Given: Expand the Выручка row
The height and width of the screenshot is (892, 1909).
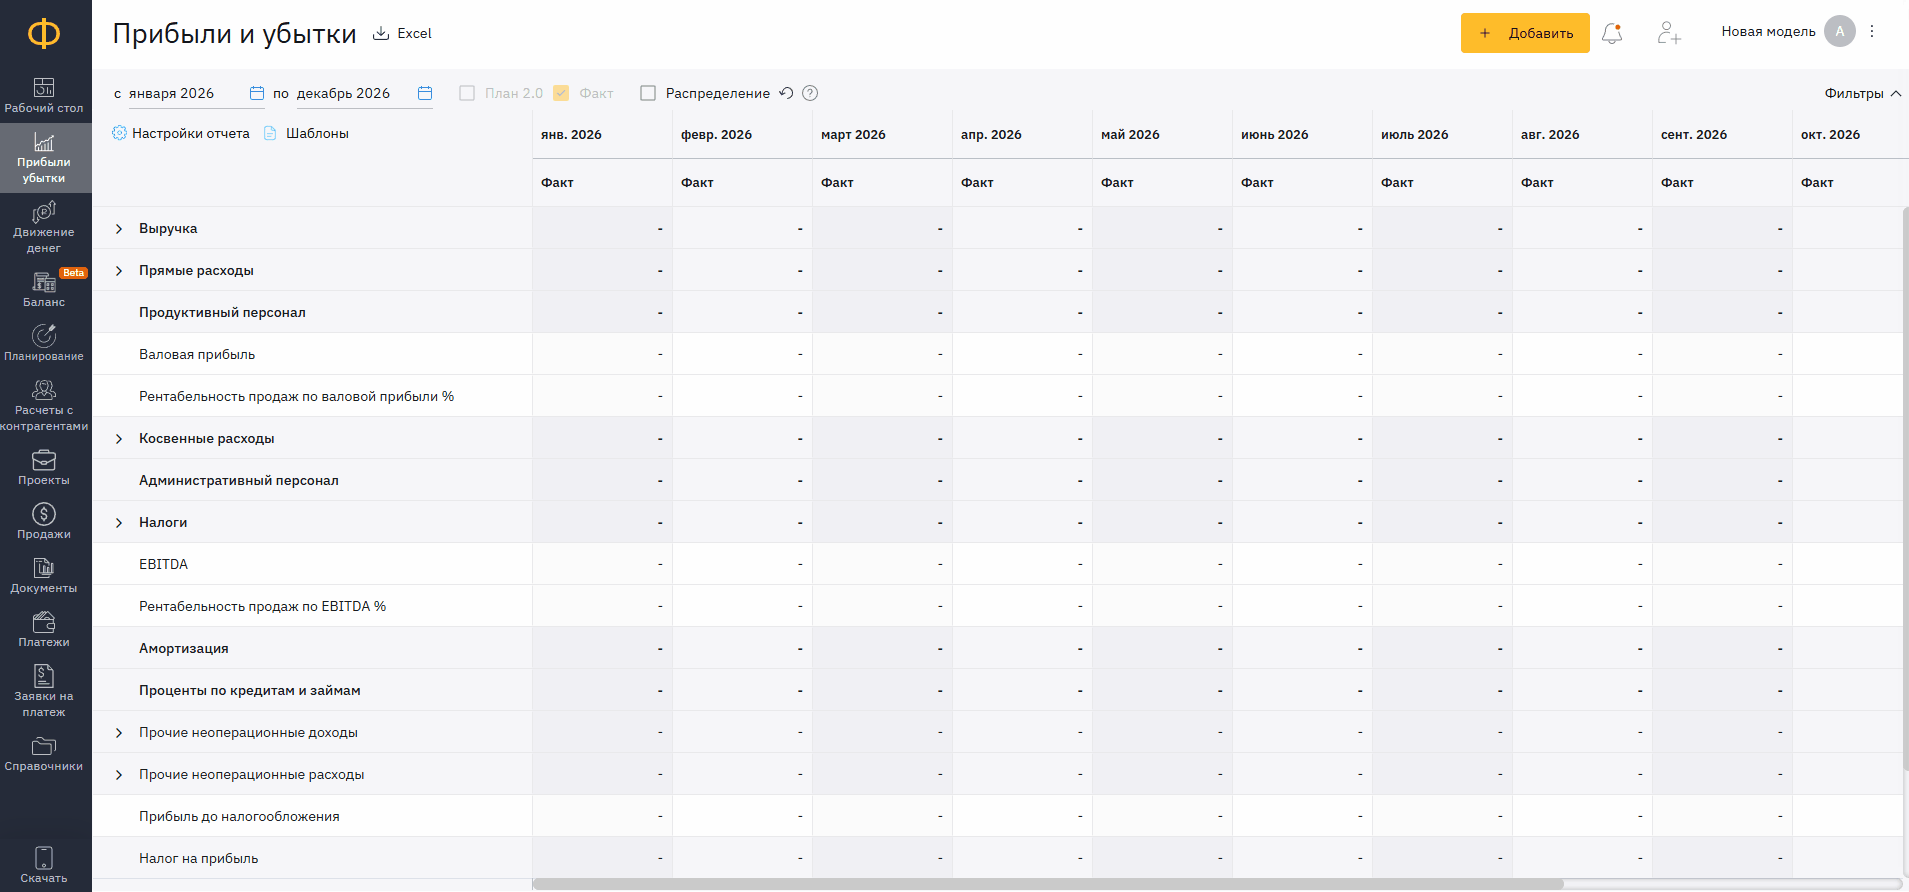Looking at the screenshot, I should point(119,229).
